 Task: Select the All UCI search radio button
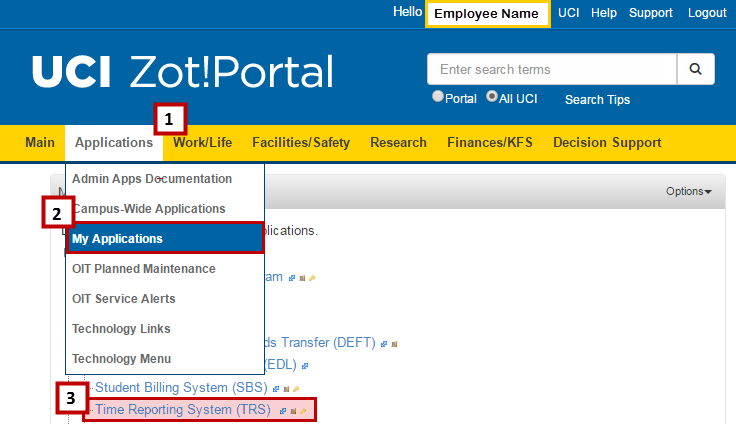[491, 96]
